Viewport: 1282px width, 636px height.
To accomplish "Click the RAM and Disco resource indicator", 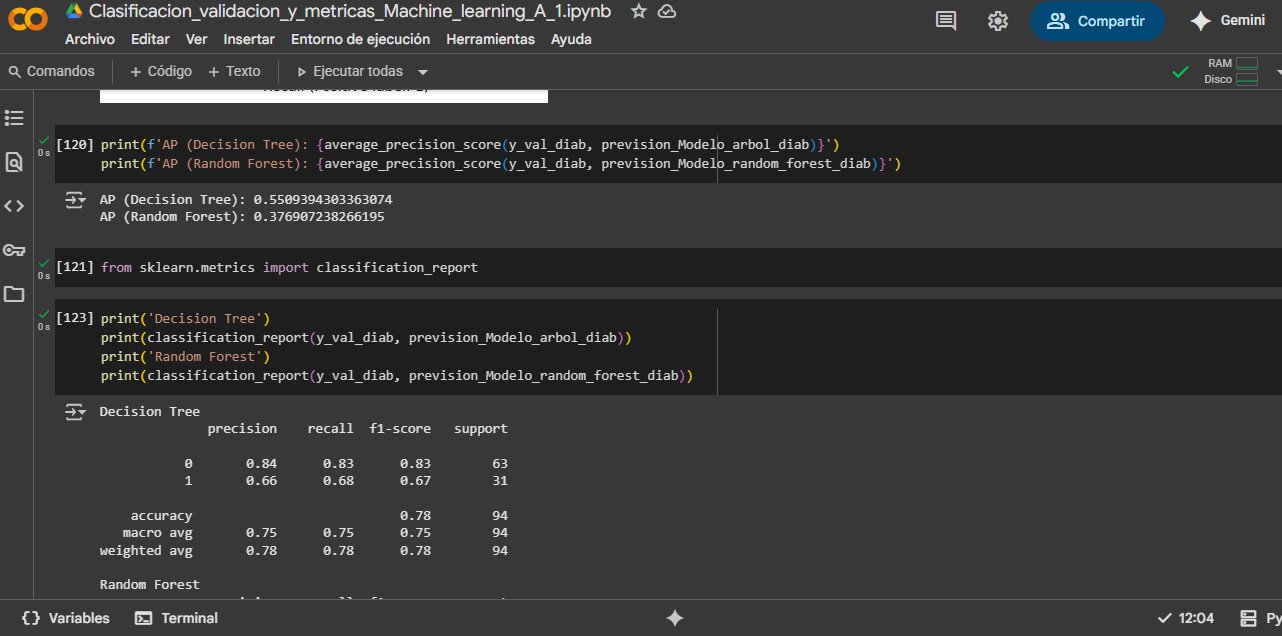I will 1231,71.
